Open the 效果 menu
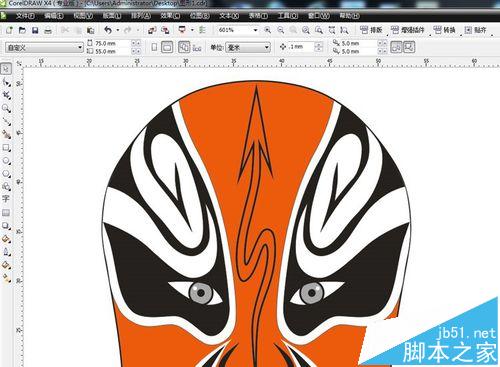Image resolution: width=500 pixels, height=367 pixels. coord(170,16)
